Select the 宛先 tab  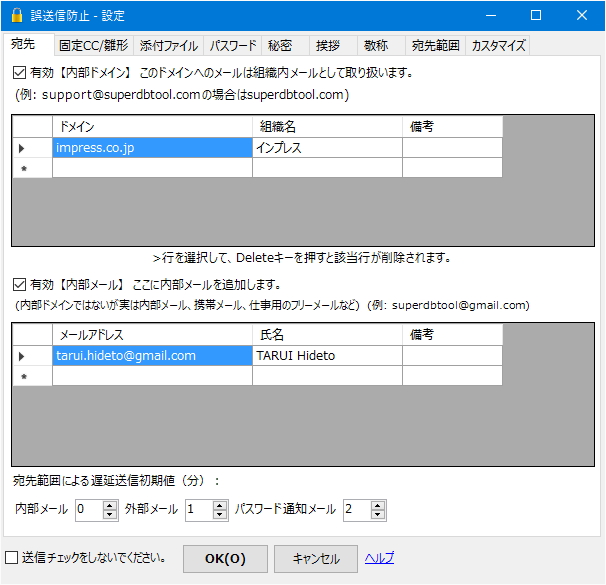28,44
